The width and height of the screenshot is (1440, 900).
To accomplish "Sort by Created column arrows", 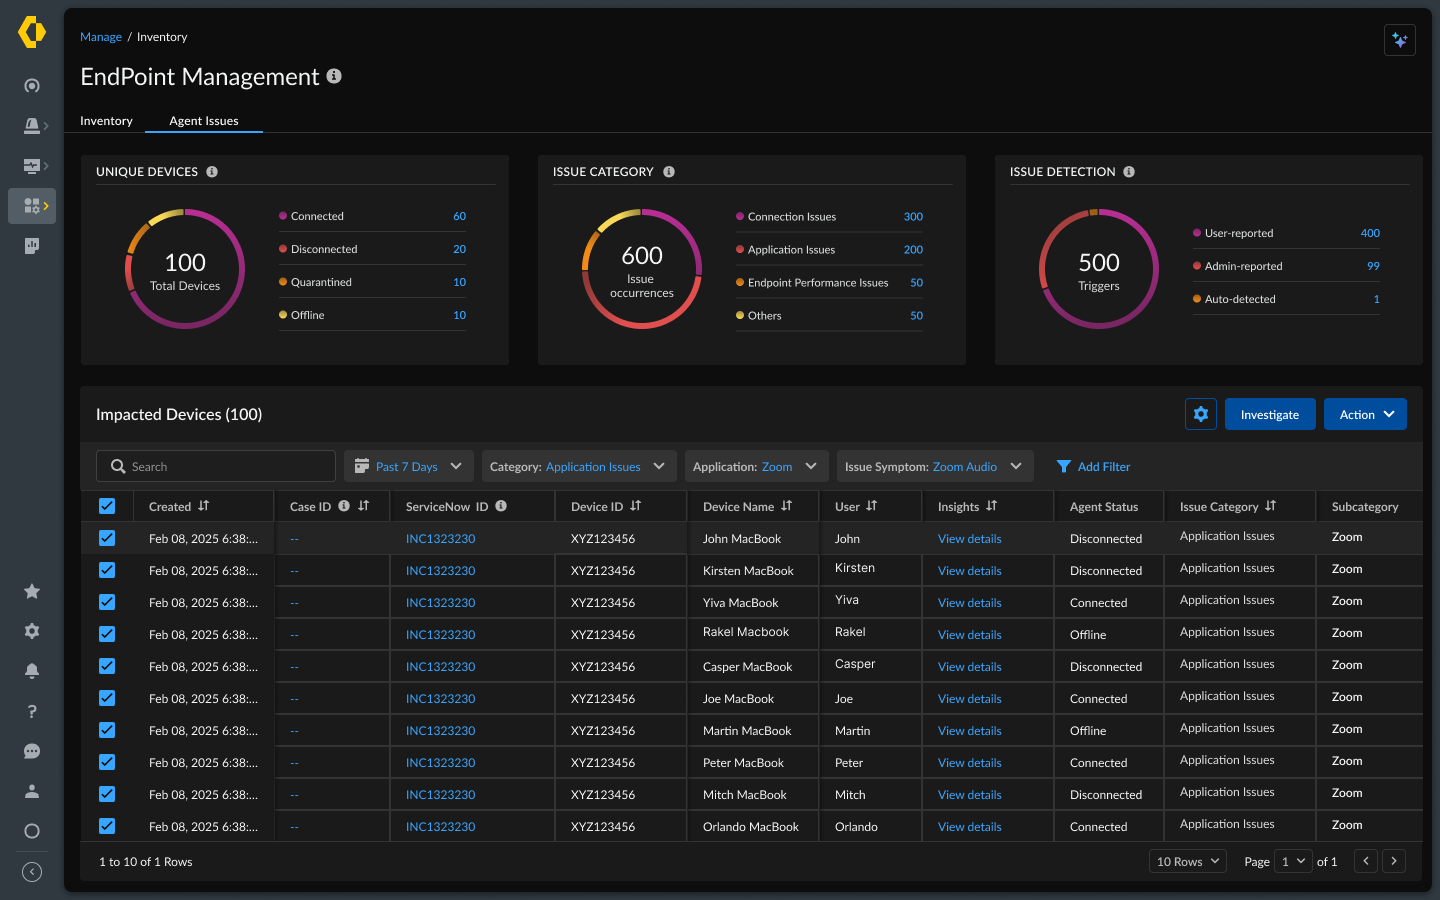I will pyautogui.click(x=204, y=506).
